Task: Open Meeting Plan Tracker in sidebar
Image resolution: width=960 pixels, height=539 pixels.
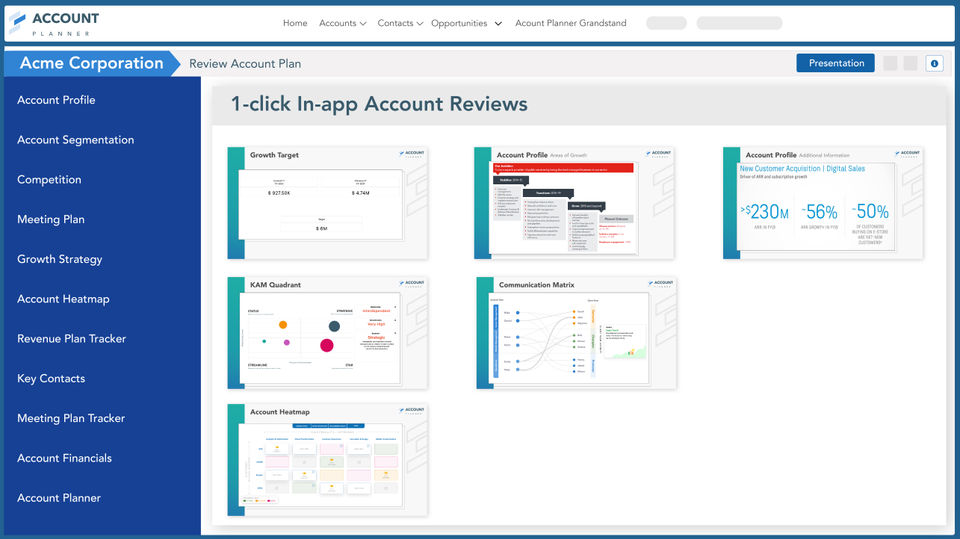Action: click(71, 418)
